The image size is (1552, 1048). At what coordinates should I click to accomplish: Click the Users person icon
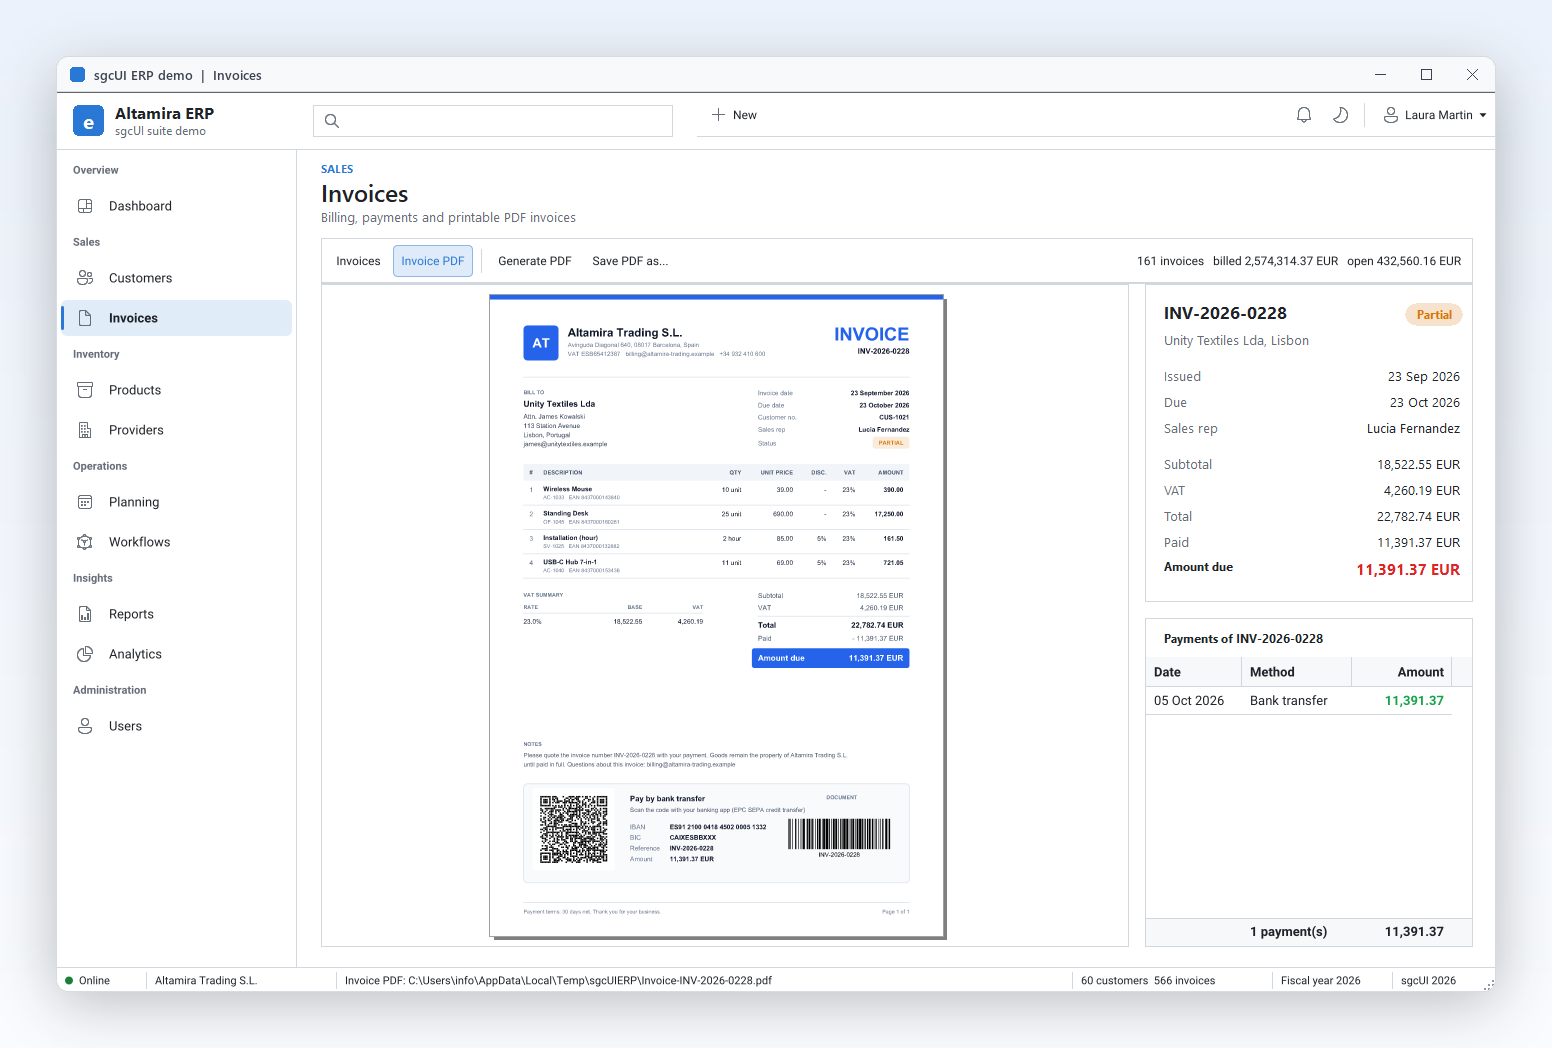pyautogui.click(x=85, y=726)
